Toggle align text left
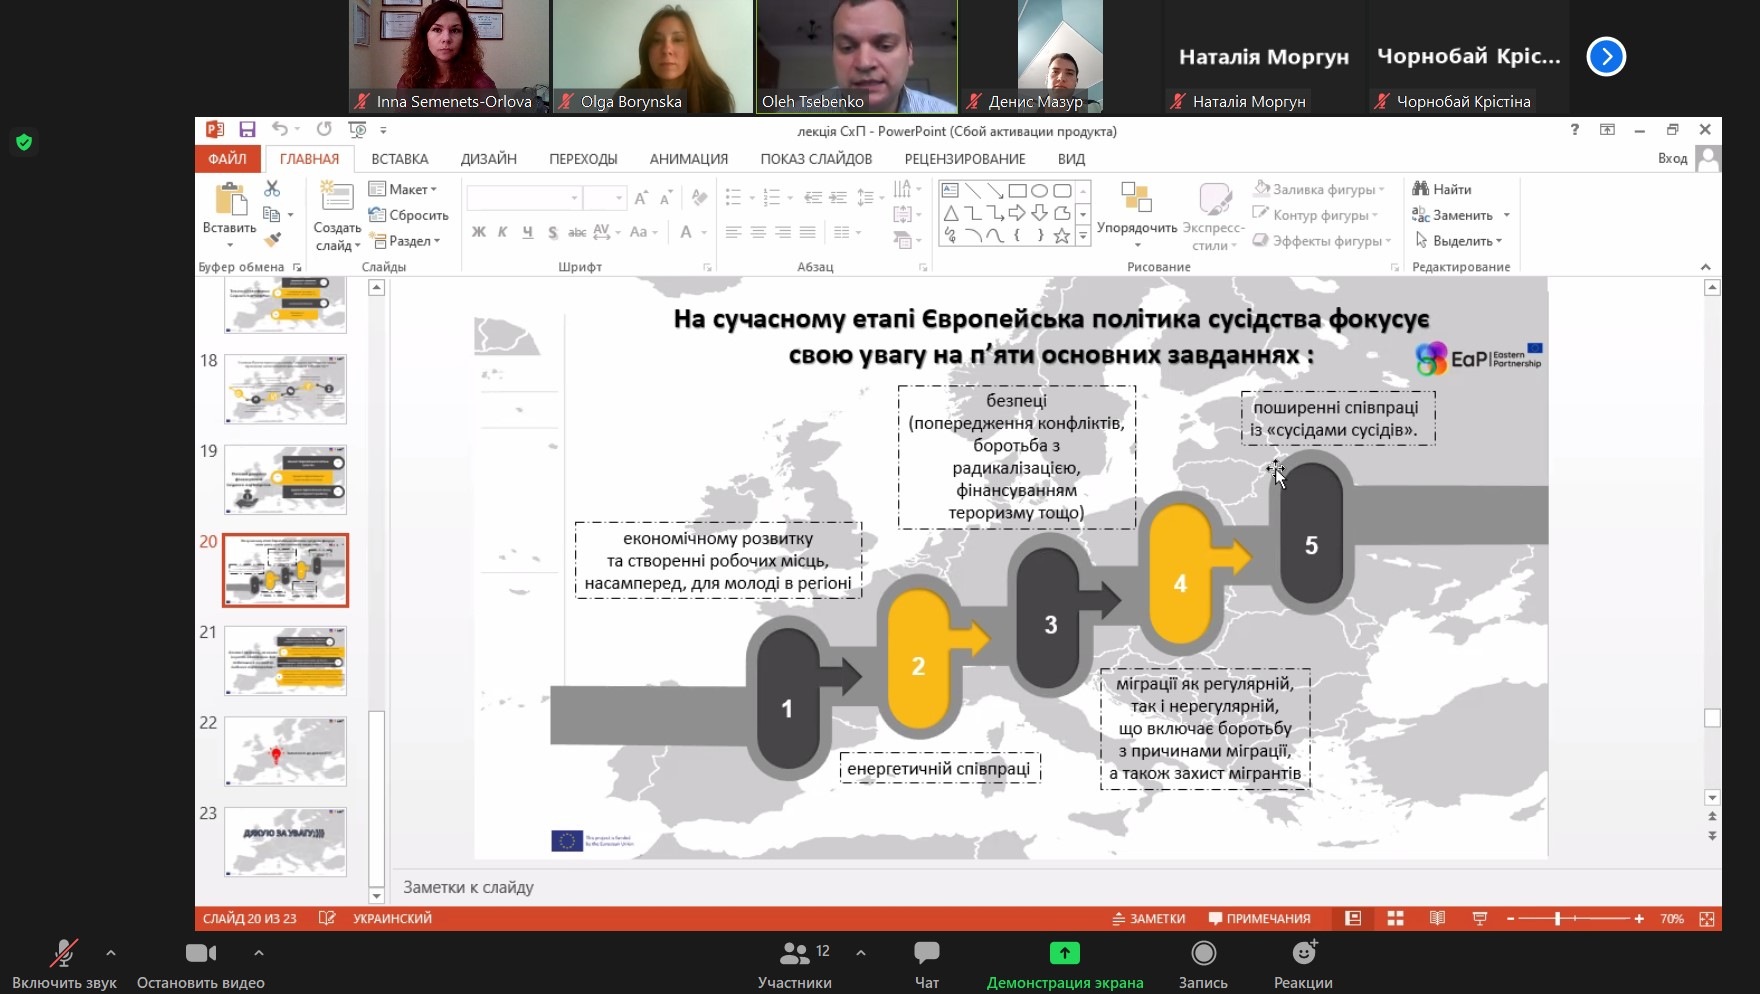 (x=733, y=232)
